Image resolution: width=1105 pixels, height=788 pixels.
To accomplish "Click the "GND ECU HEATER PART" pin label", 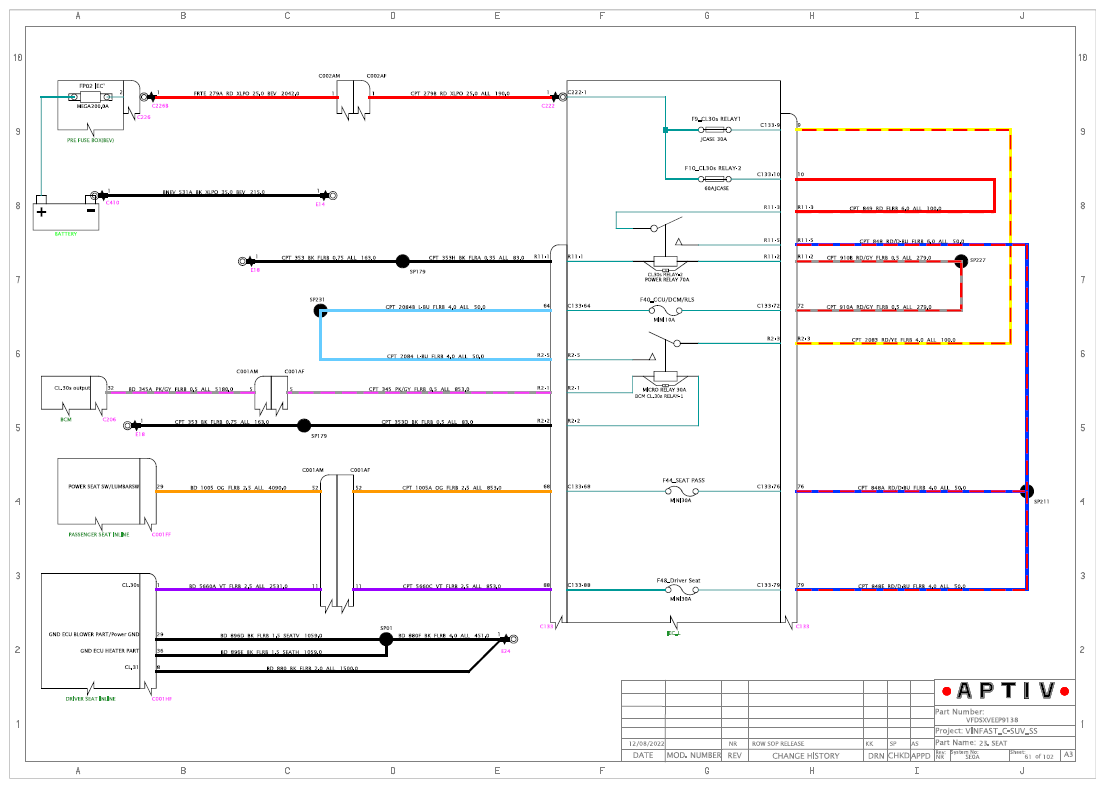I will pos(109,651).
